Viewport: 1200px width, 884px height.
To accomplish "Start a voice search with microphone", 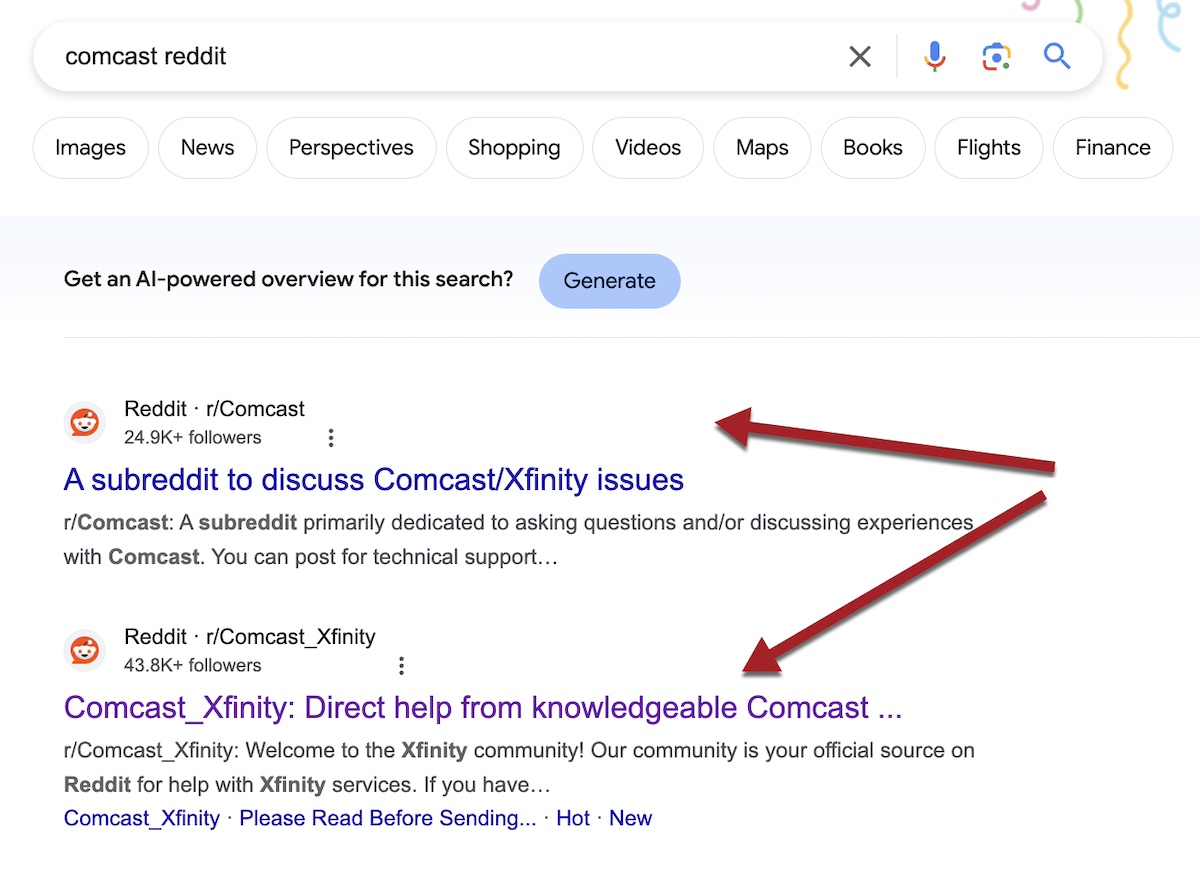I will point(935,57).
